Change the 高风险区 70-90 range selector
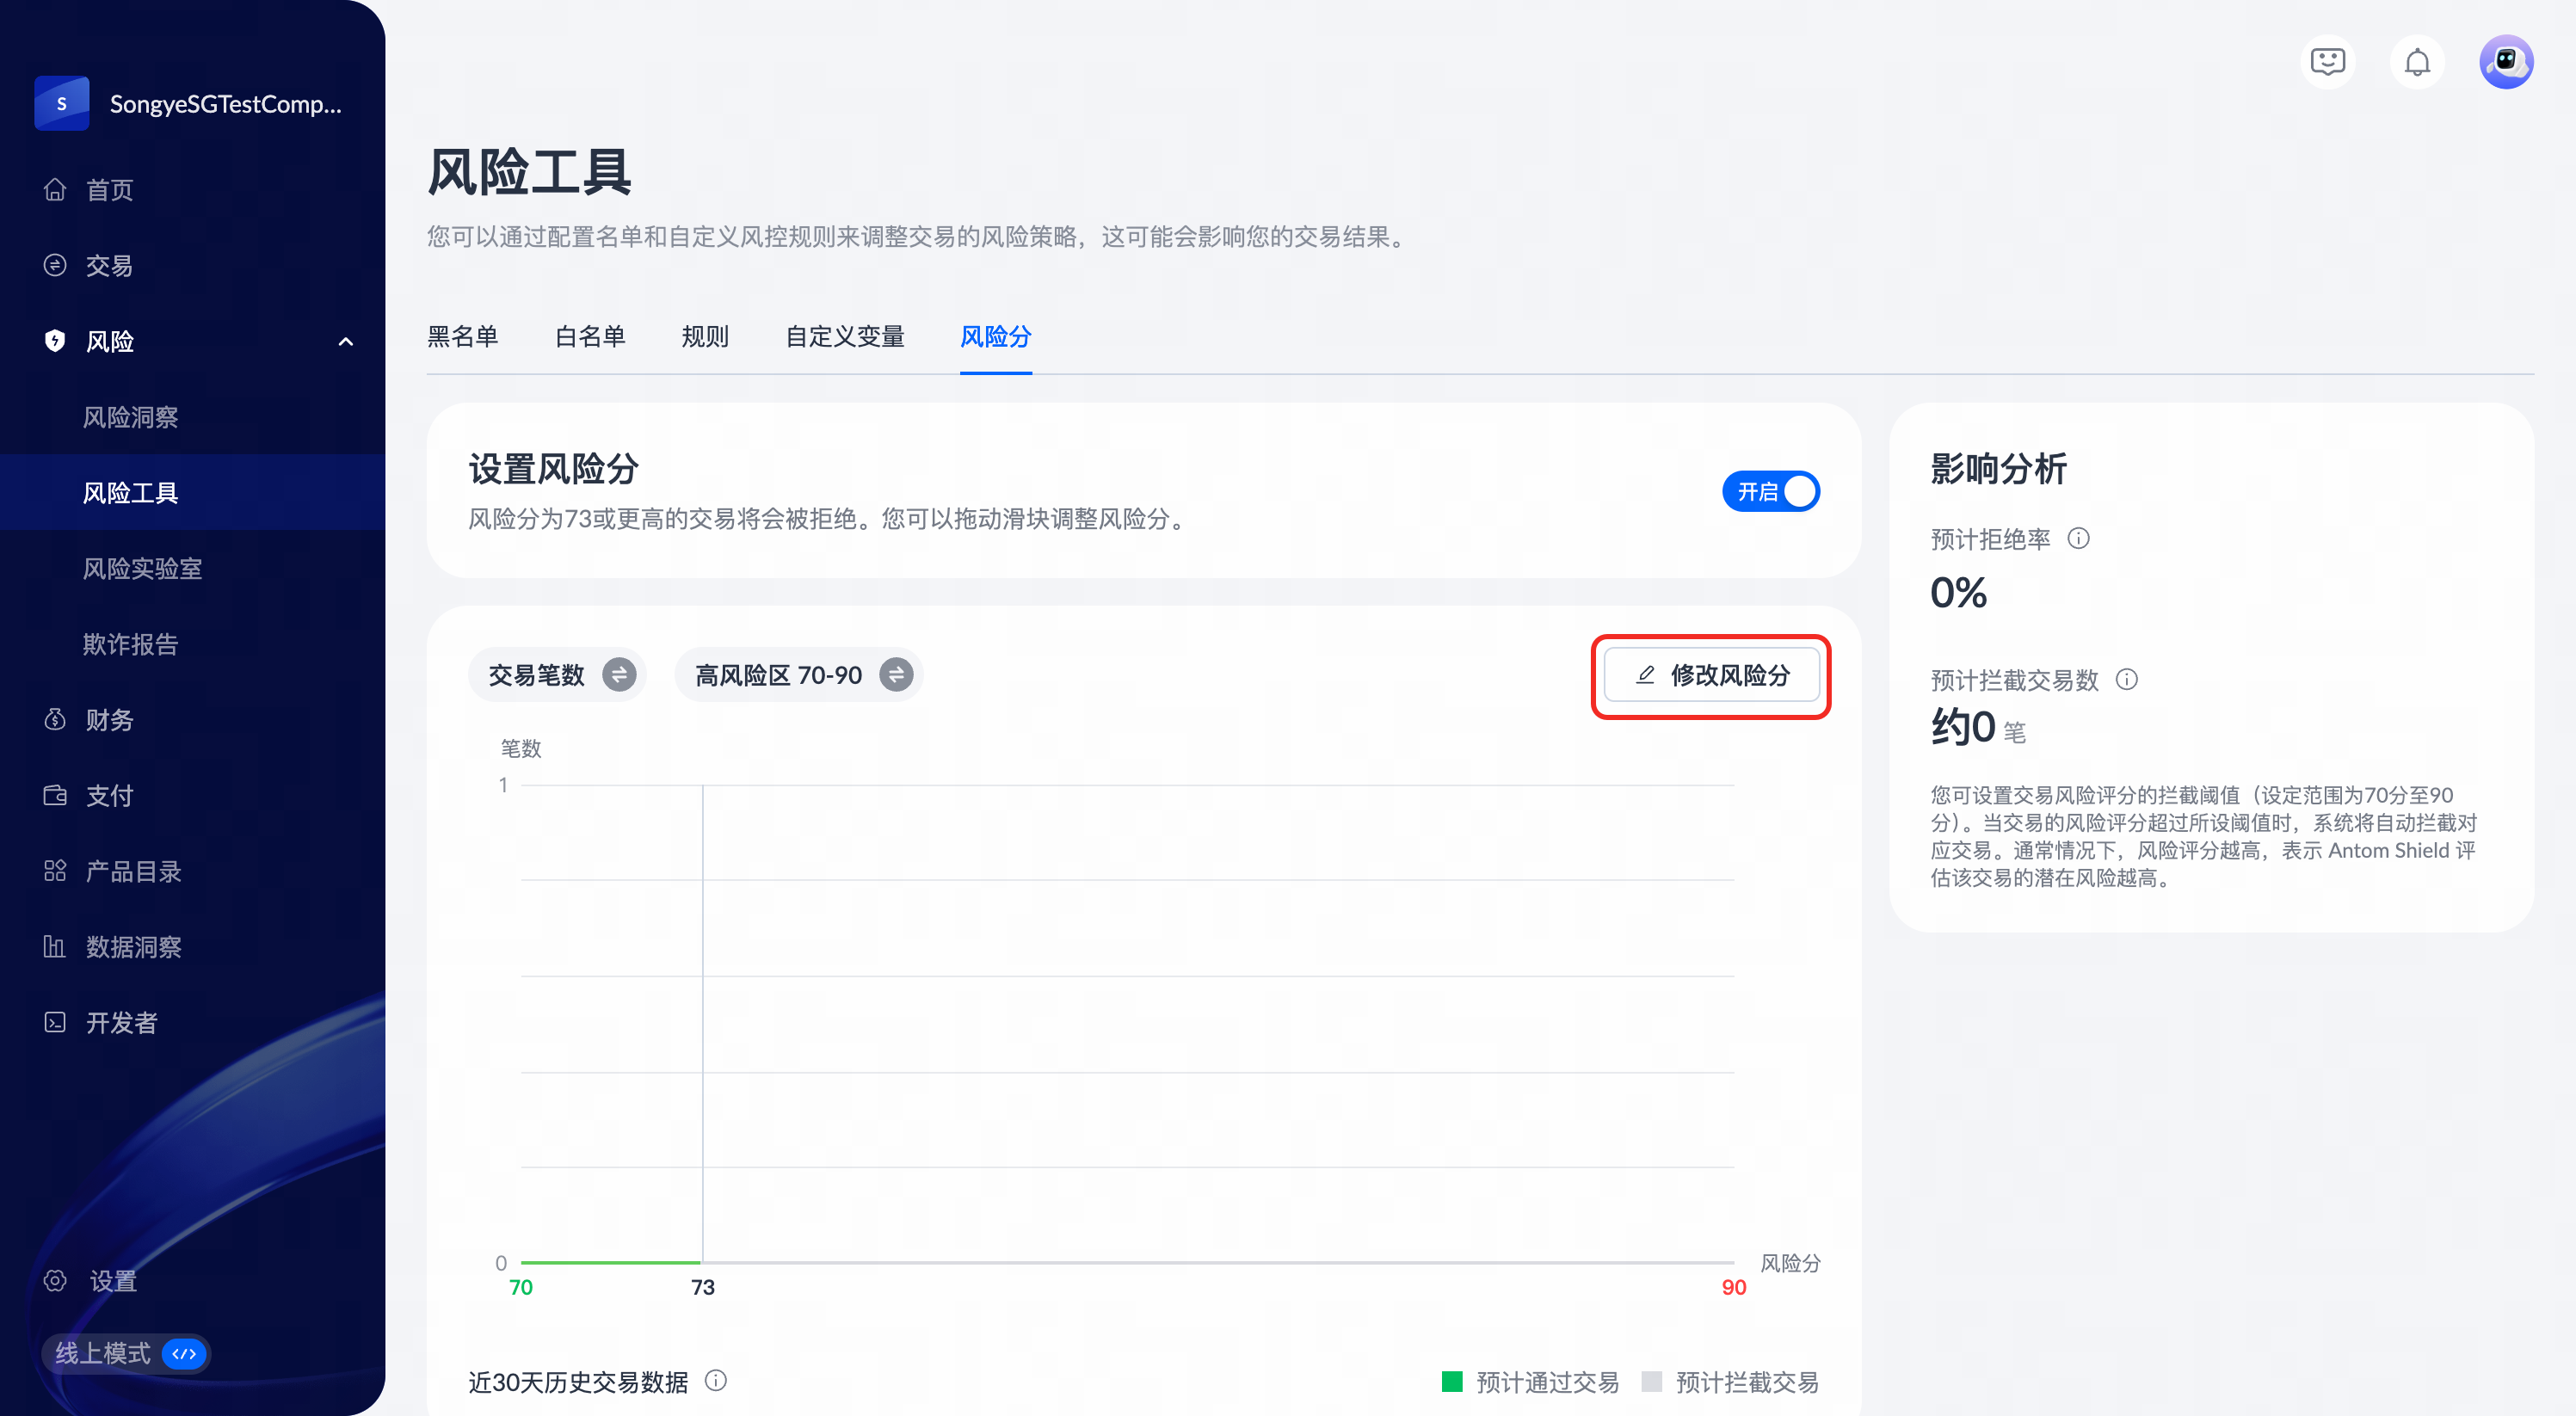Viewport: 2576px width, 1416px height. pyautogui.click(x=896, y=675)
